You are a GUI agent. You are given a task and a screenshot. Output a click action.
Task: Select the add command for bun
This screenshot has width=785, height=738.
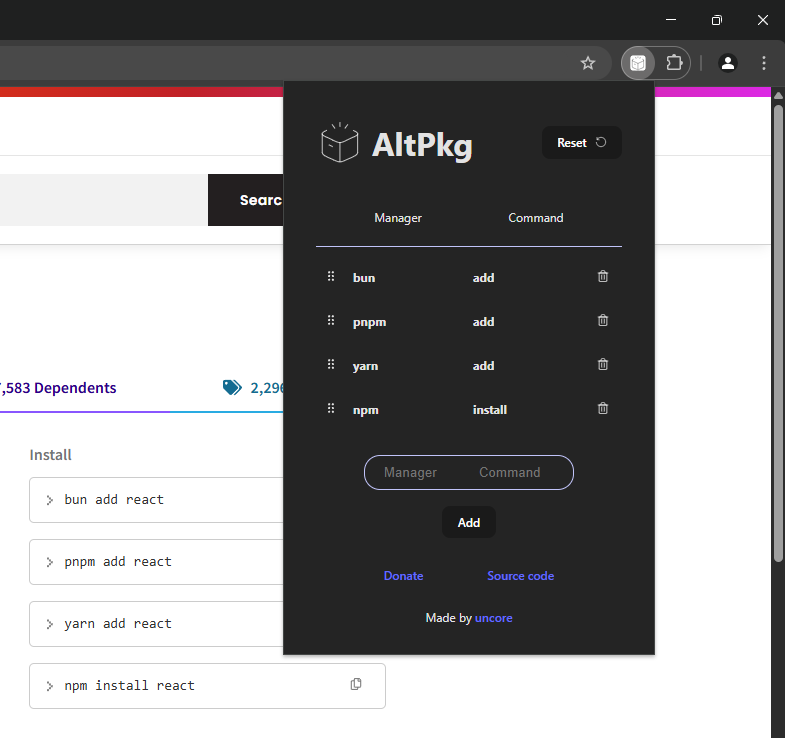click(x=484, y=278)
